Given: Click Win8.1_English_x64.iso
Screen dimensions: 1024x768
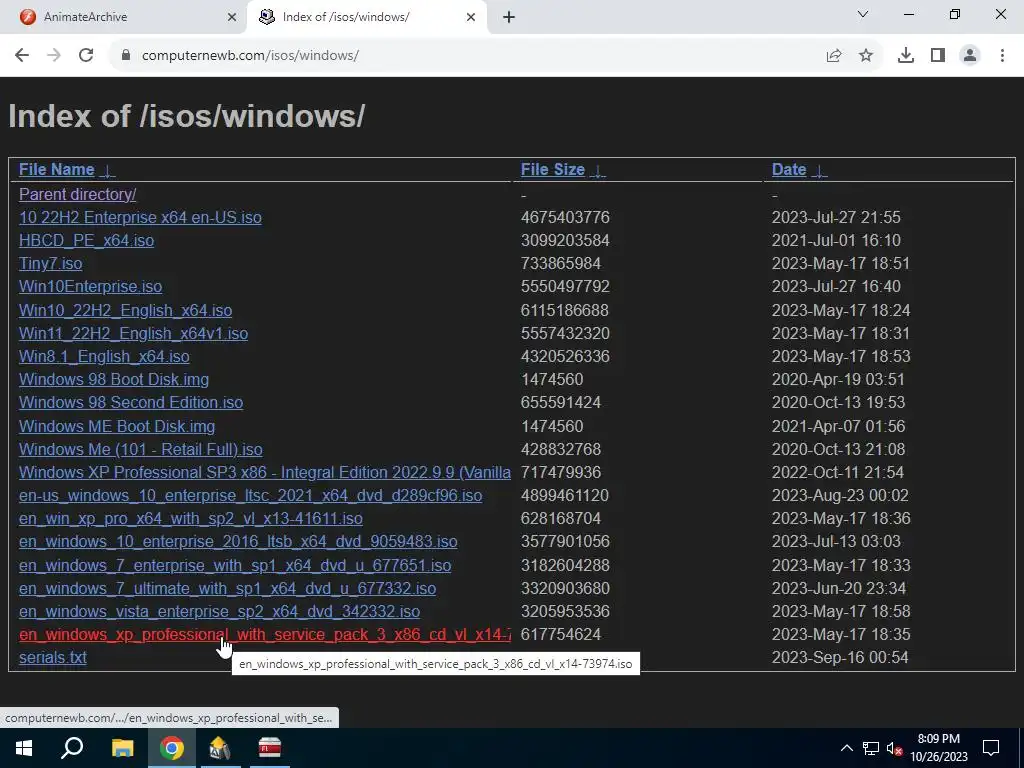Looking at the screenshot, I should click(x=104, y=356).
